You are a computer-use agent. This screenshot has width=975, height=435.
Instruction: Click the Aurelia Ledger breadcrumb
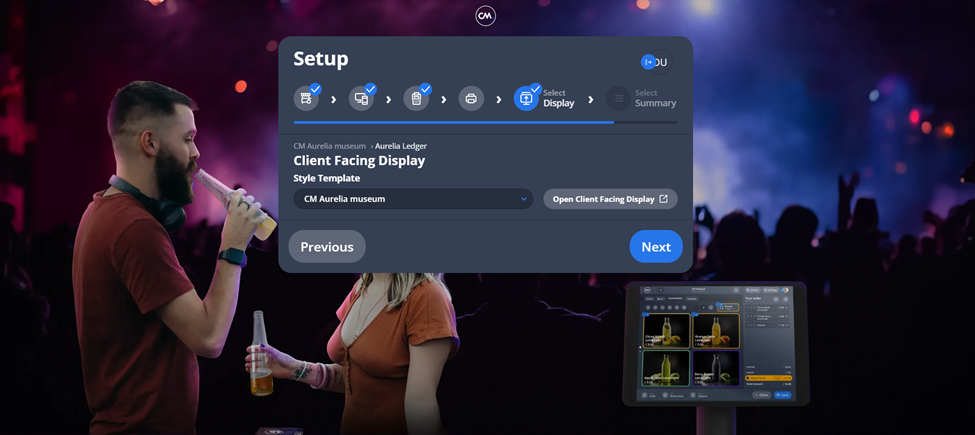click(401, 146)
